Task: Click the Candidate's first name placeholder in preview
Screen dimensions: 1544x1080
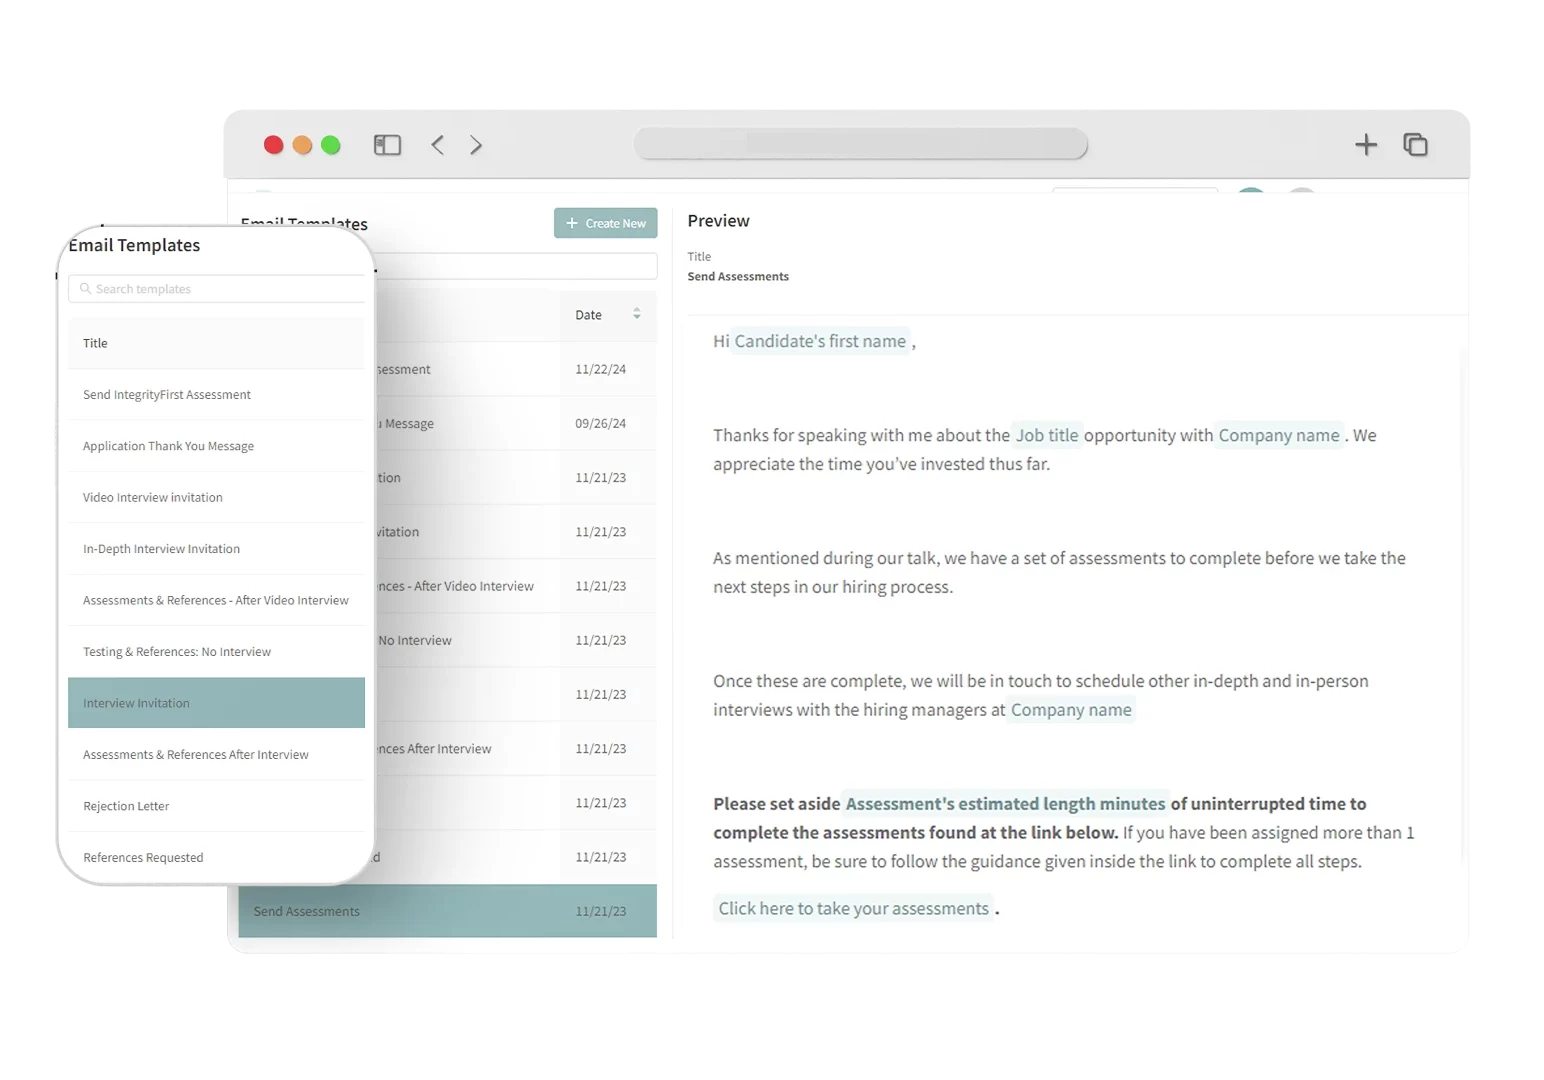Action: [818, 341]
